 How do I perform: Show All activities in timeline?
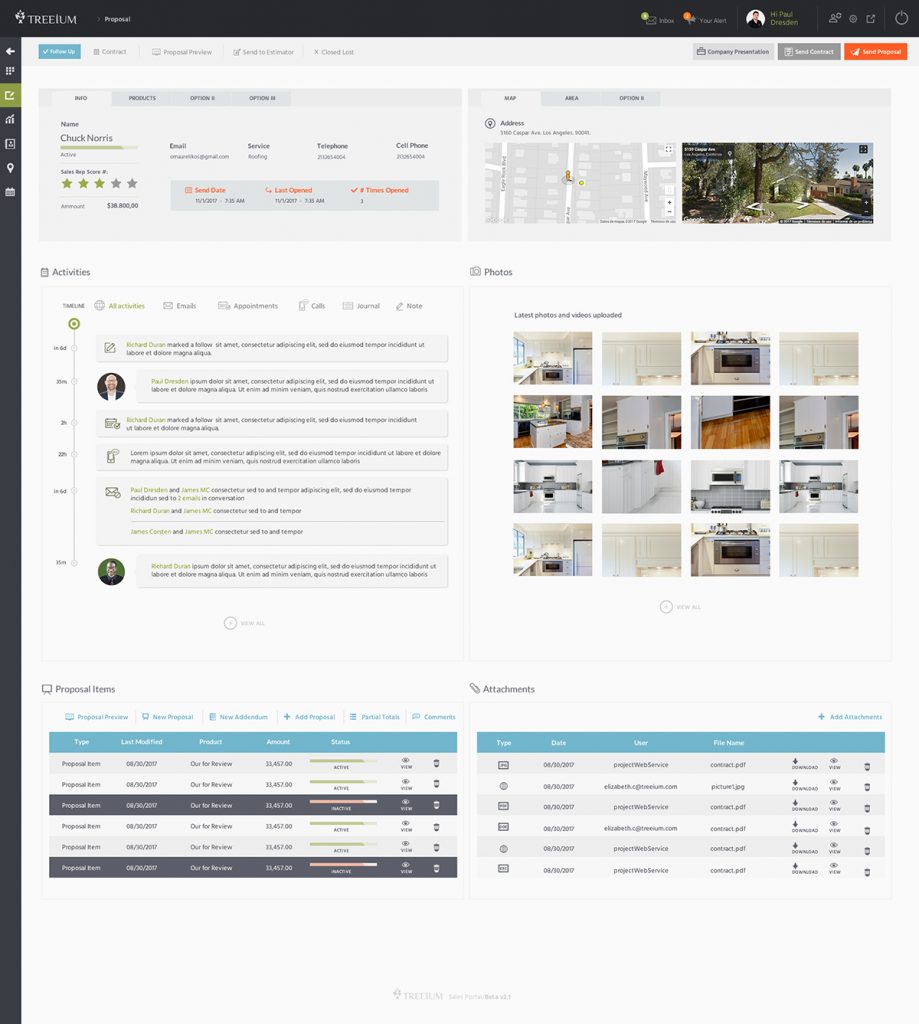(120, 306)
